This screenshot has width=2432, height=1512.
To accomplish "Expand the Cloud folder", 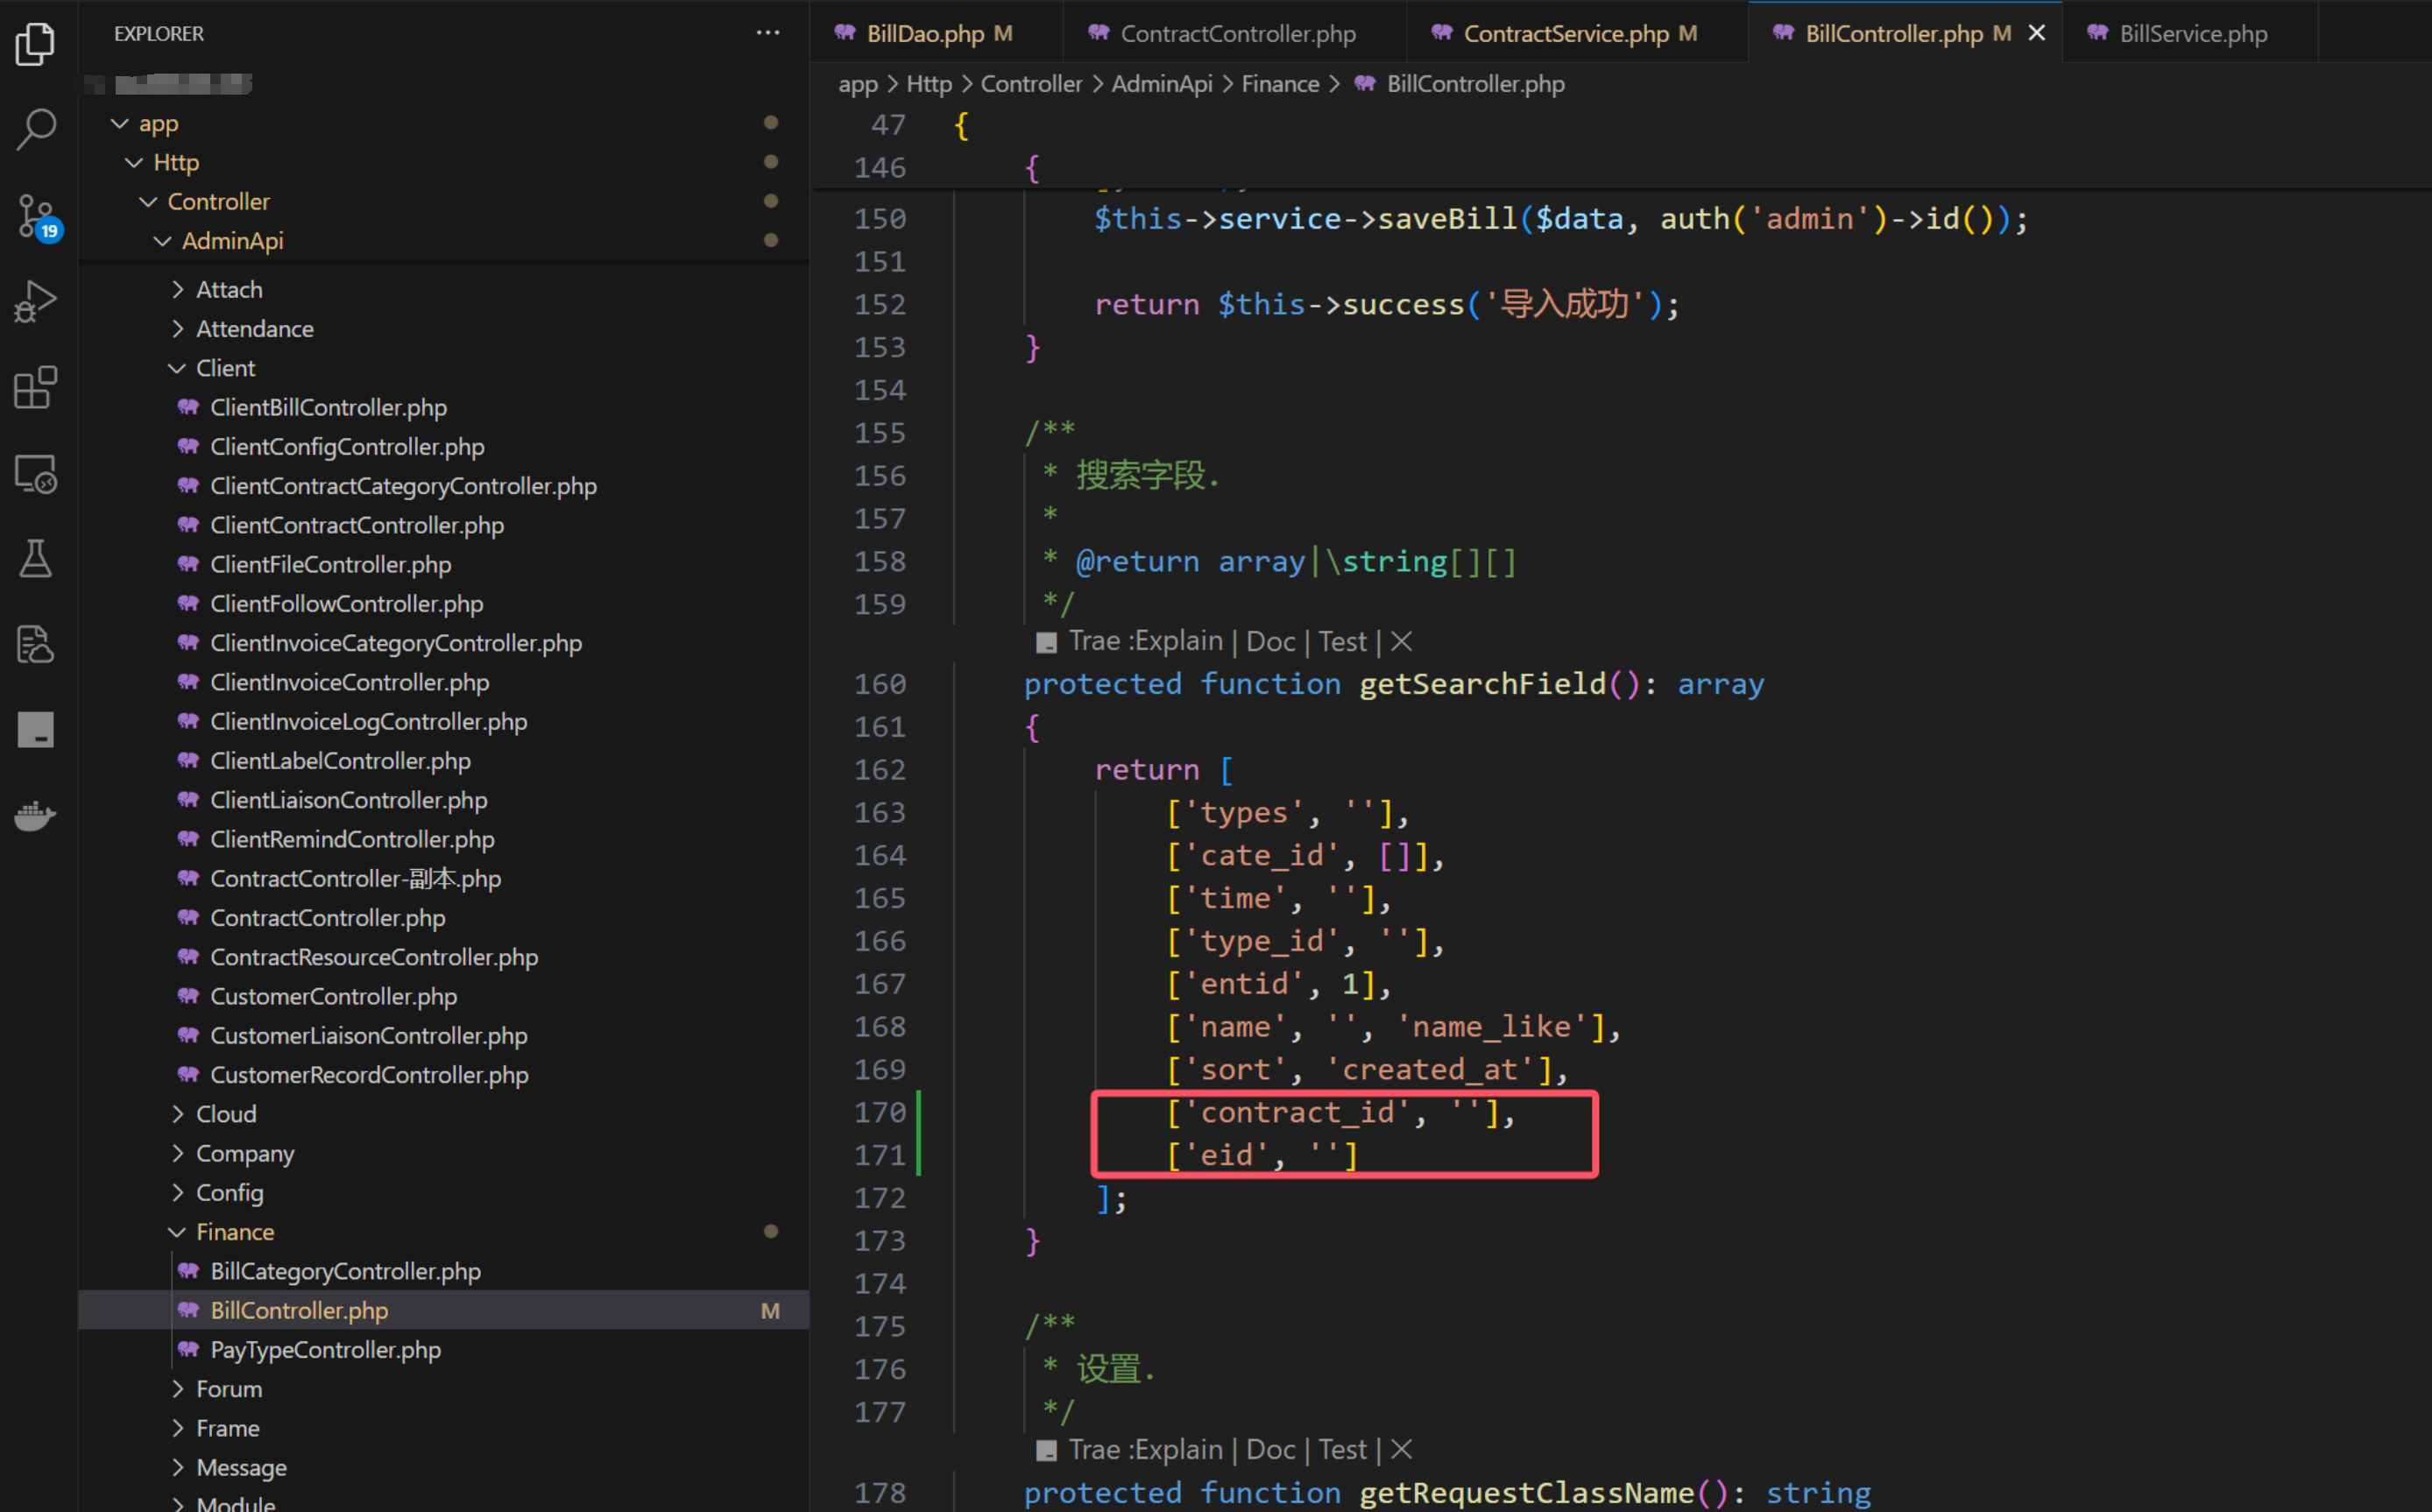I will (x=177, y=1113).
